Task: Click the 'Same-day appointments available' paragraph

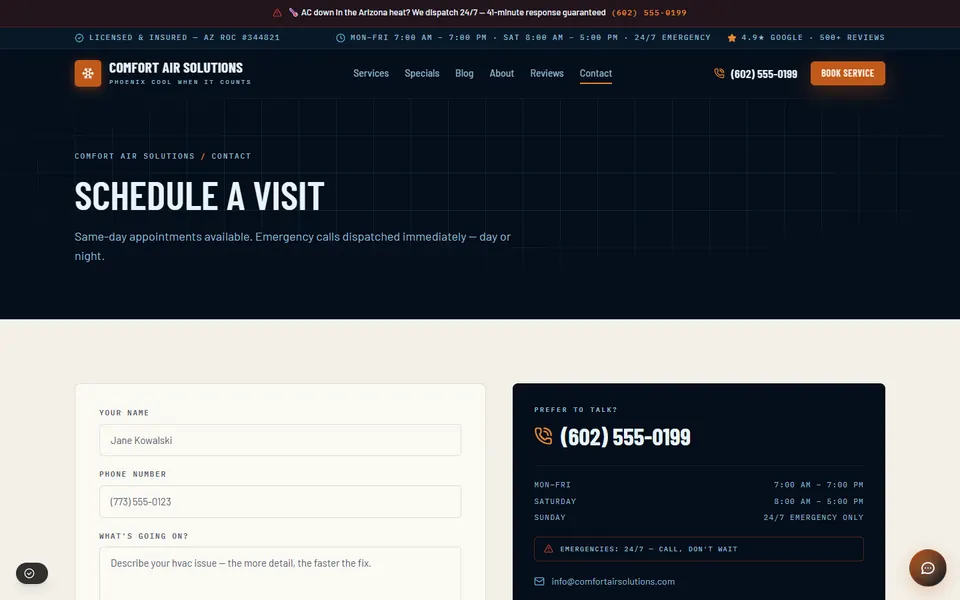Action: 293,246
